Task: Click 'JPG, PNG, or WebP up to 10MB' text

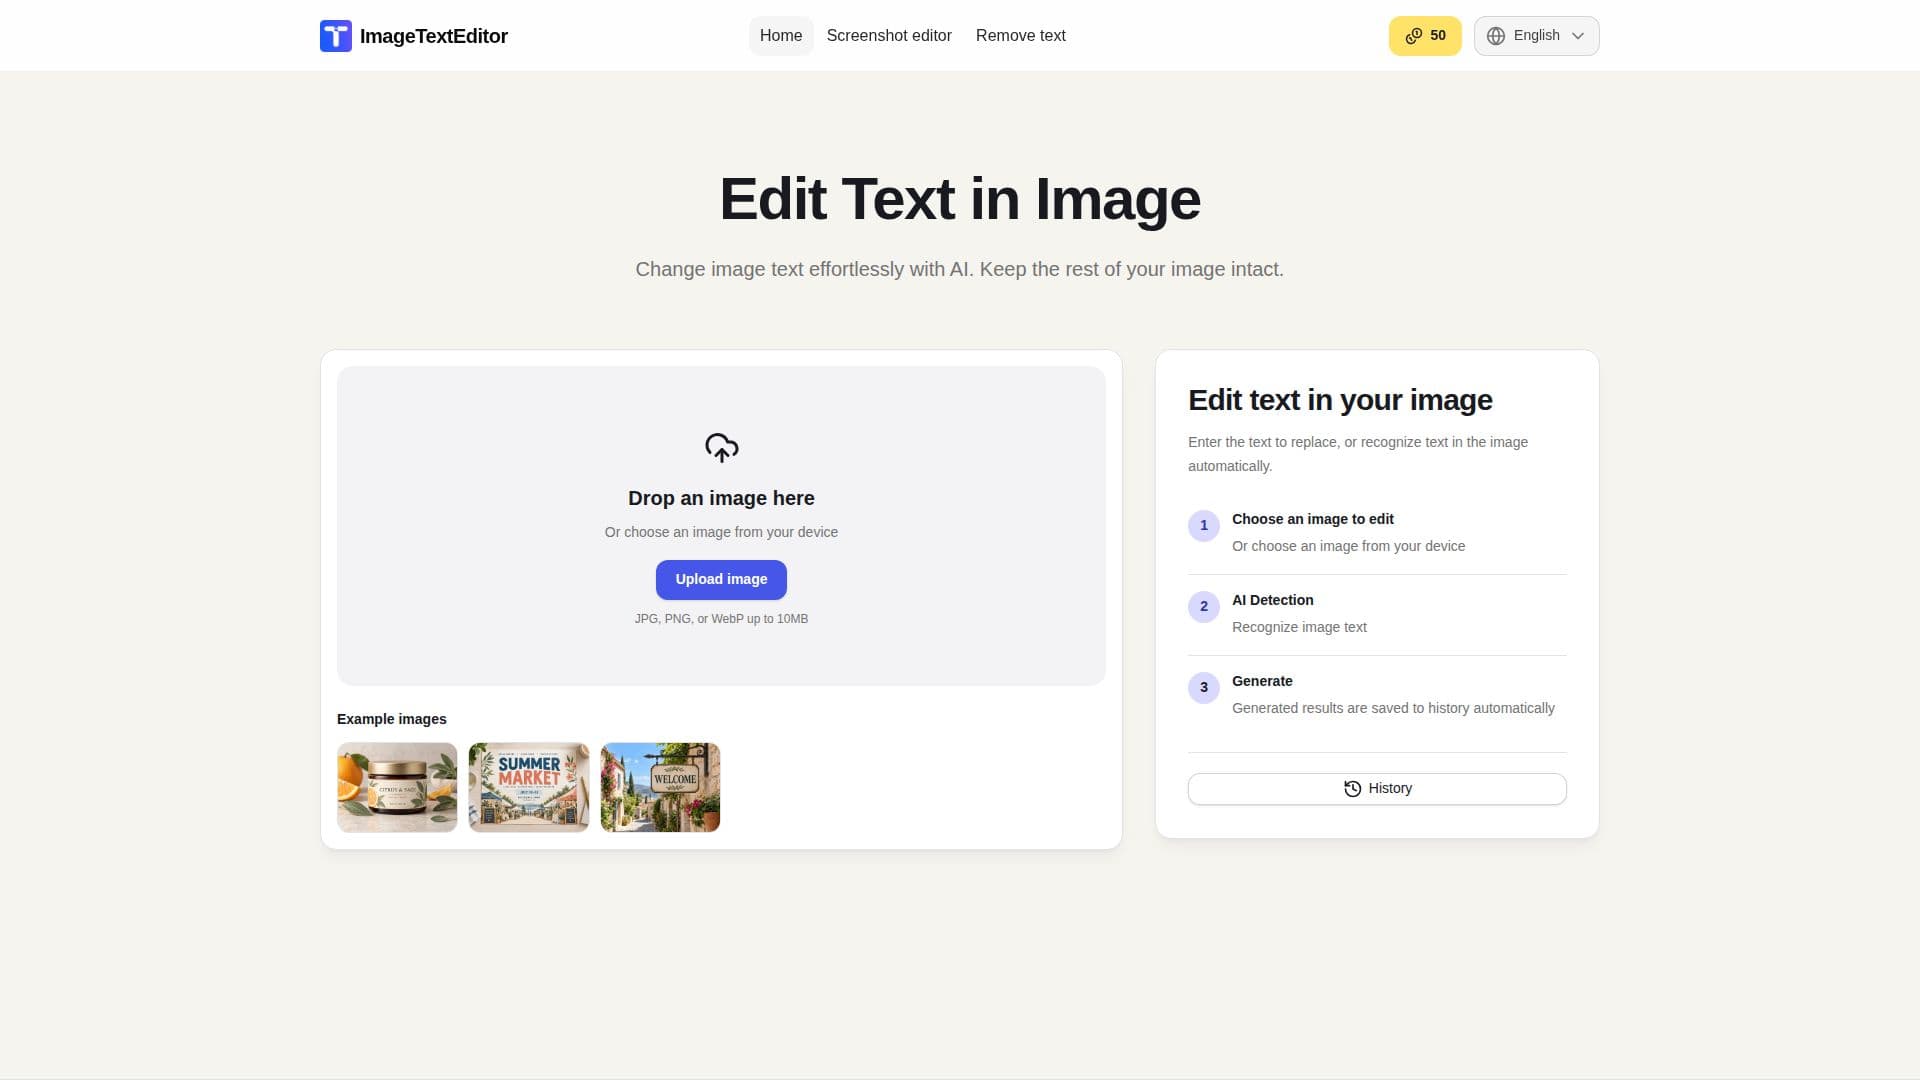Action: click(721, 619)
